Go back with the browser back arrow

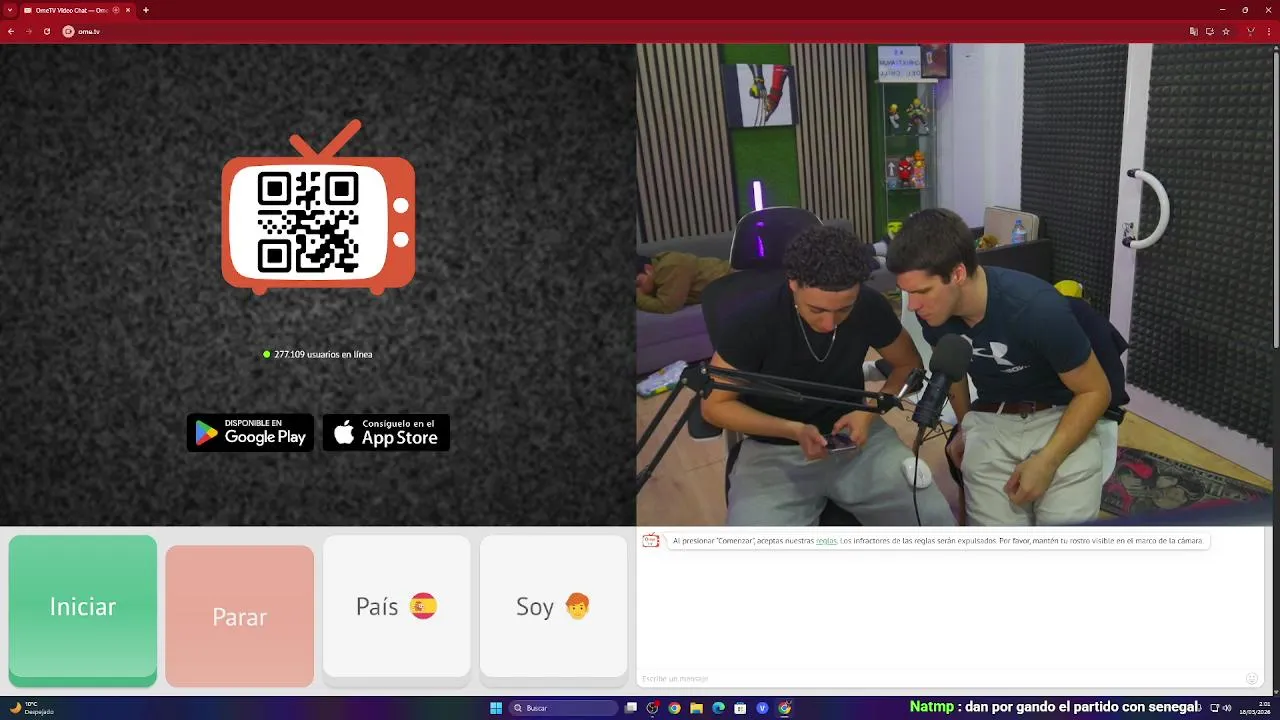11,31
